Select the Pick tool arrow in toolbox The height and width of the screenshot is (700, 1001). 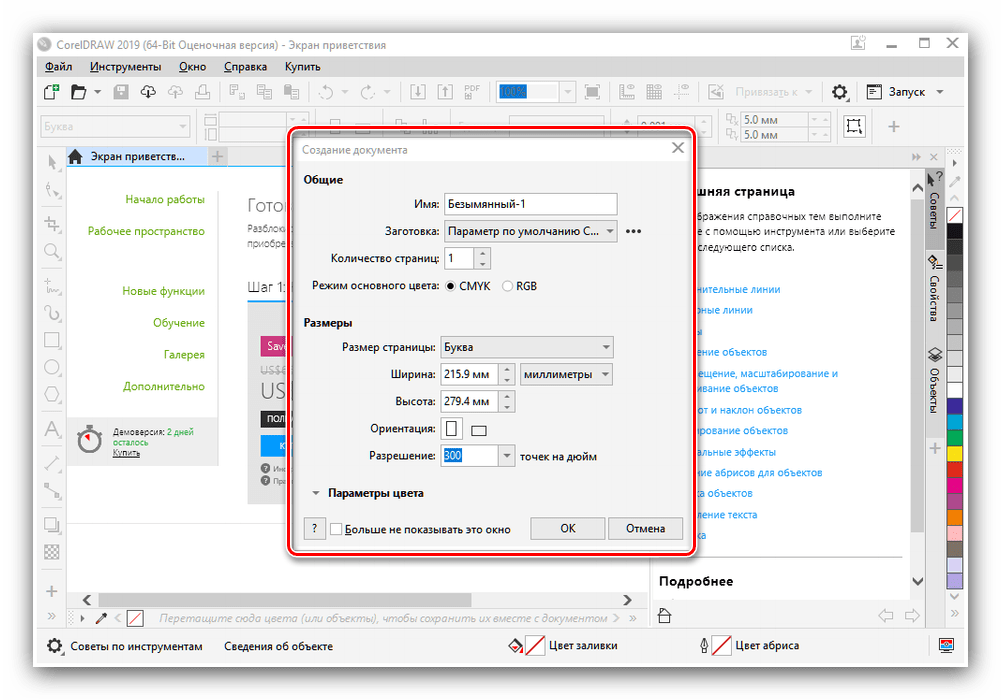click(52, 161)
